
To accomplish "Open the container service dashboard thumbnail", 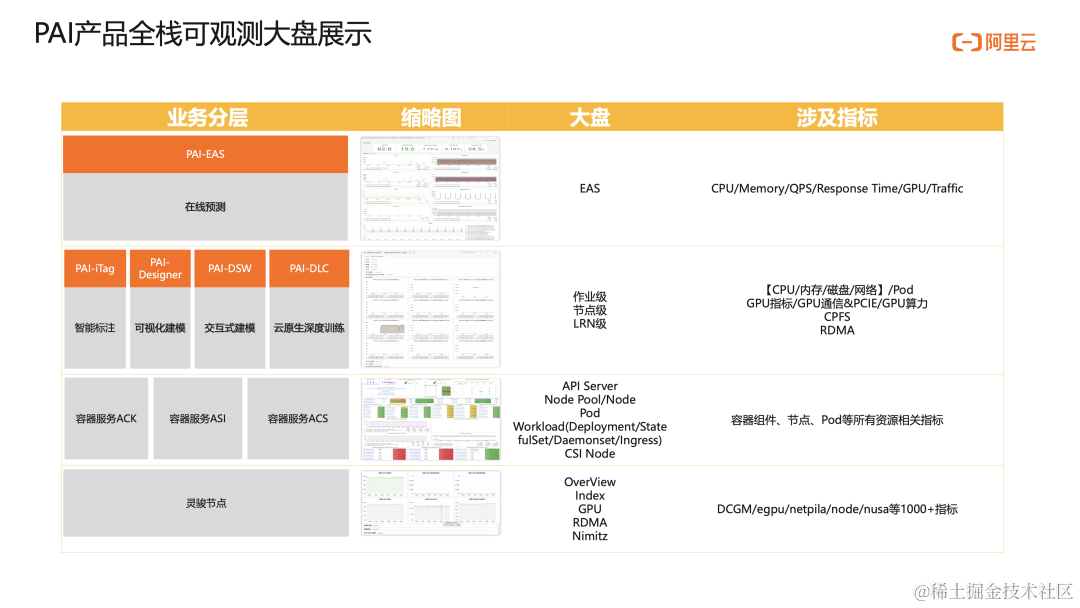I will (x=430, y=419).
